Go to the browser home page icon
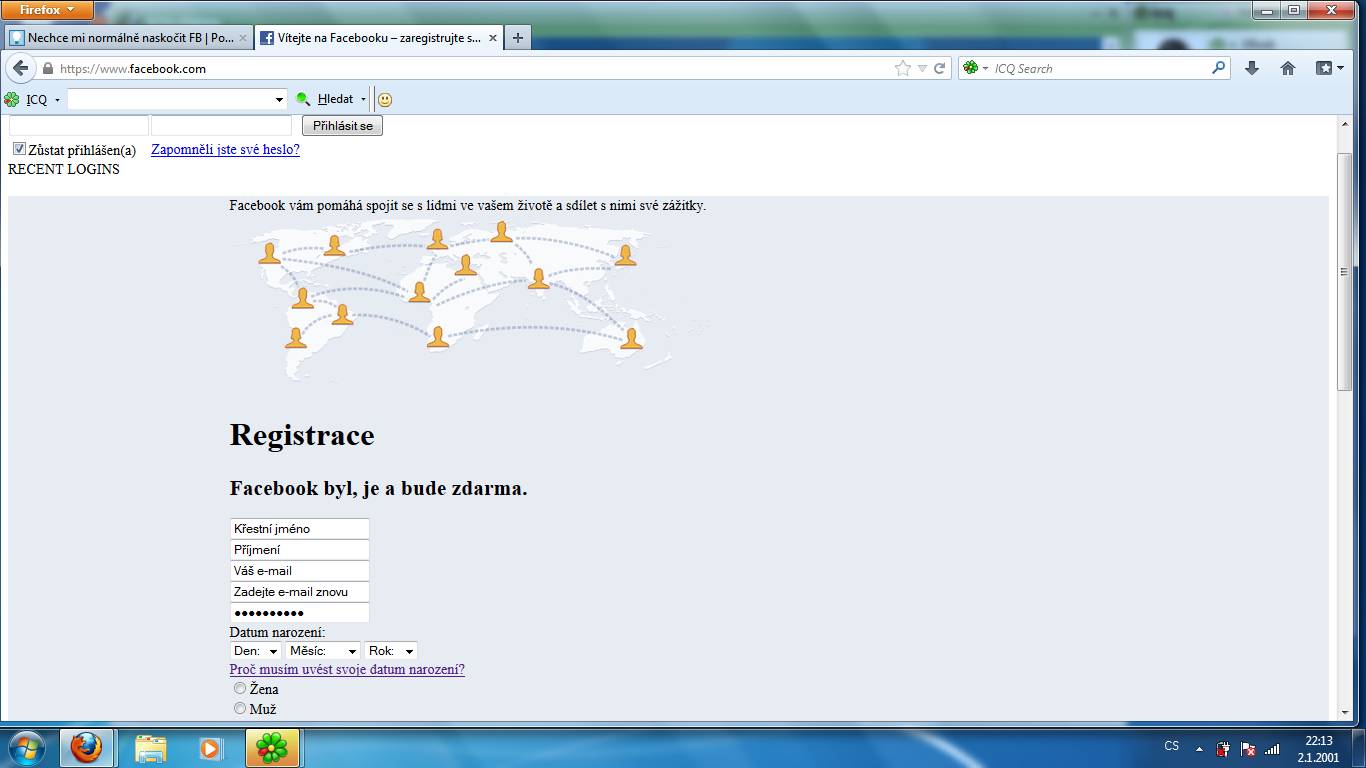Viewport: 1366px width, 768px height. (x=1288, y=68)
